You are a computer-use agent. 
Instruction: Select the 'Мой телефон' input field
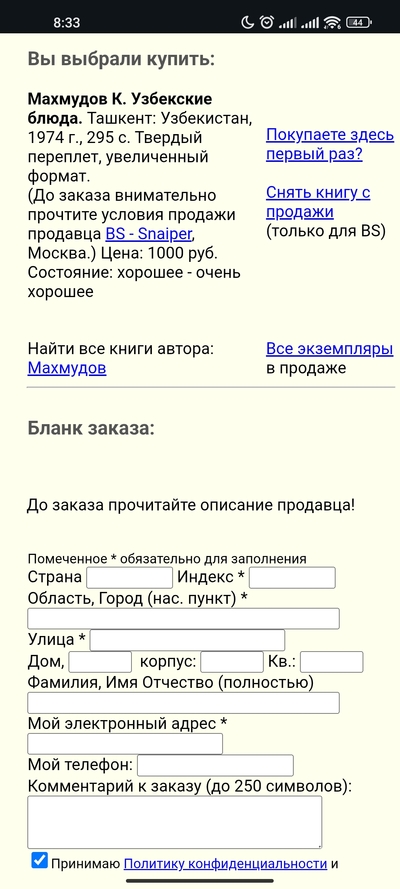tap(215, 765)
